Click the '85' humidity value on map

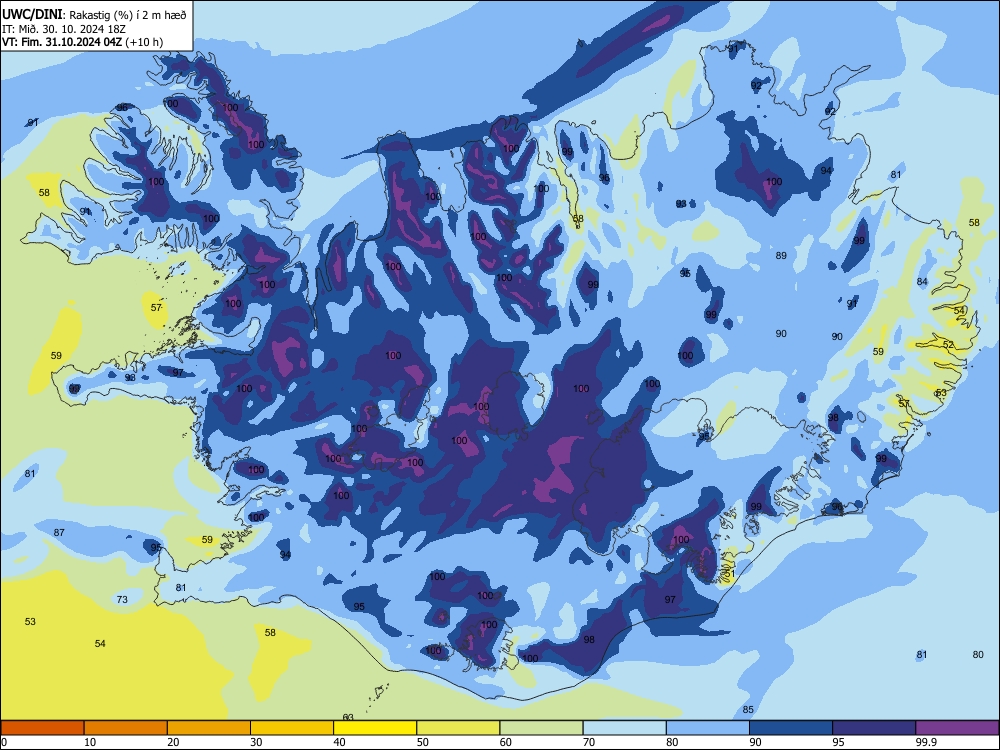pyautogui.click(x=748, y=710)
